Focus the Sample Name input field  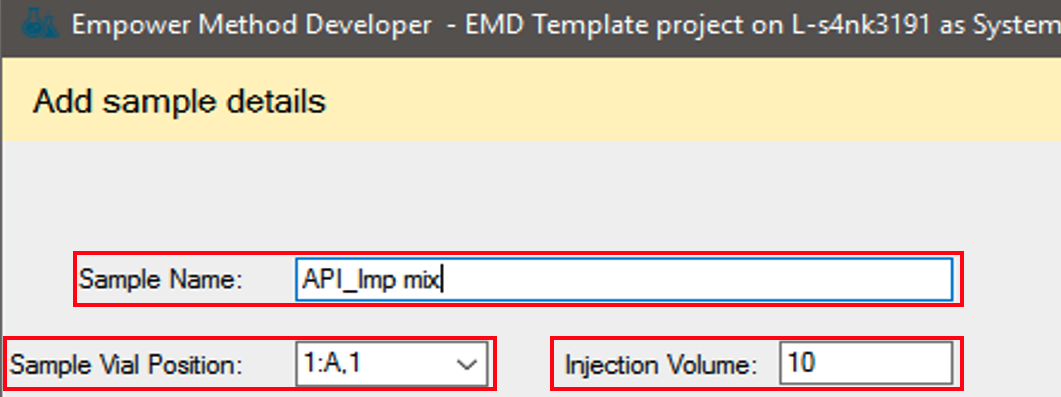point(624,279)
